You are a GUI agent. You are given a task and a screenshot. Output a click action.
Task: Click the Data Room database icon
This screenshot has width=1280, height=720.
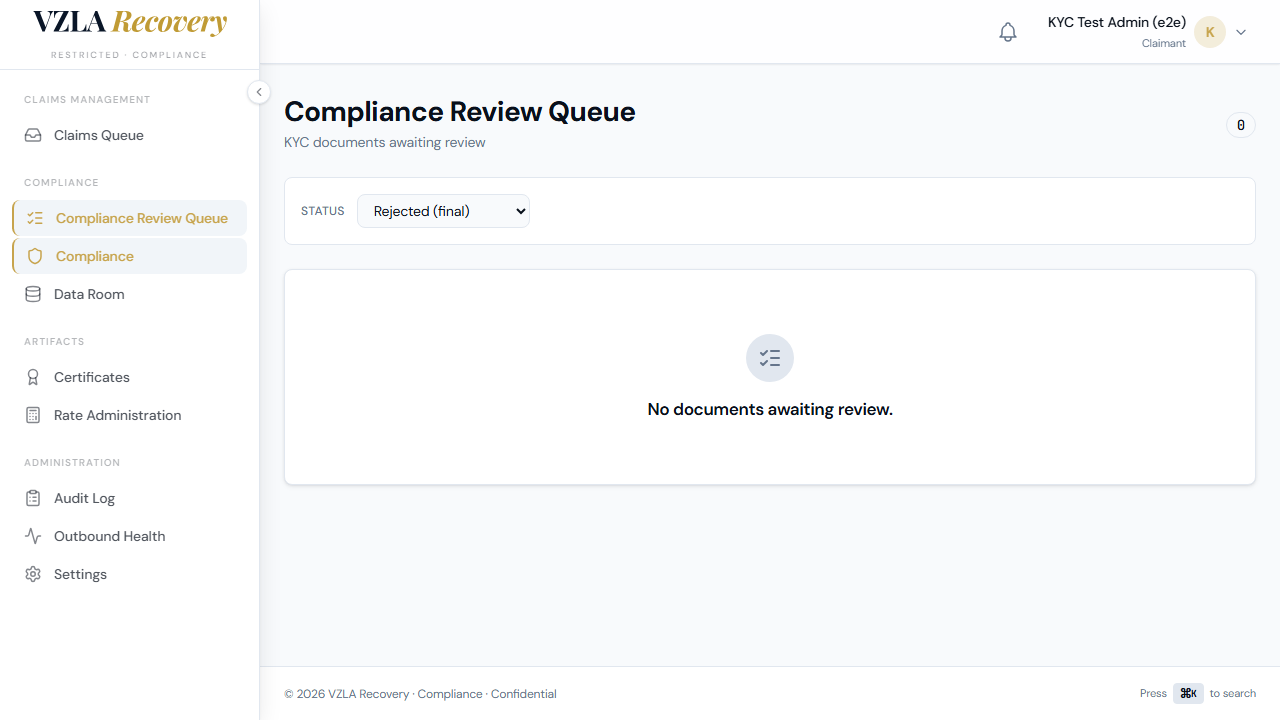click(33, 294)
